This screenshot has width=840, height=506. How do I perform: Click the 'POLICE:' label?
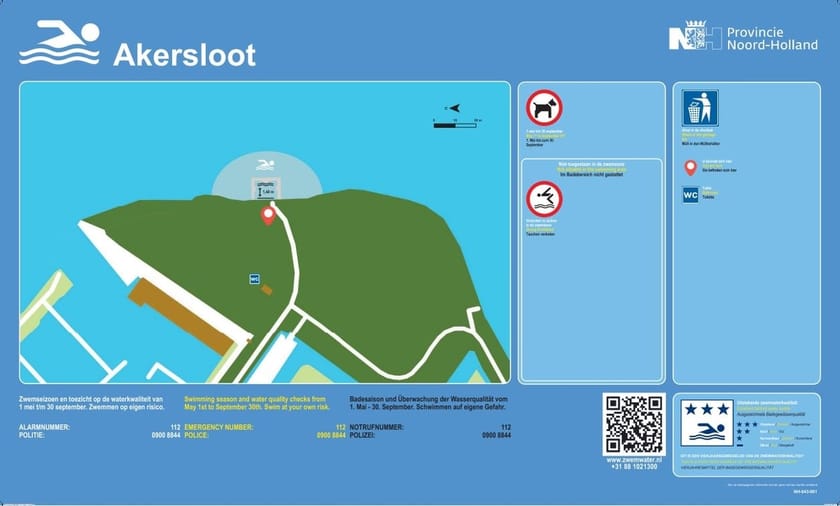pyautogui.click(x=197, y=435)
